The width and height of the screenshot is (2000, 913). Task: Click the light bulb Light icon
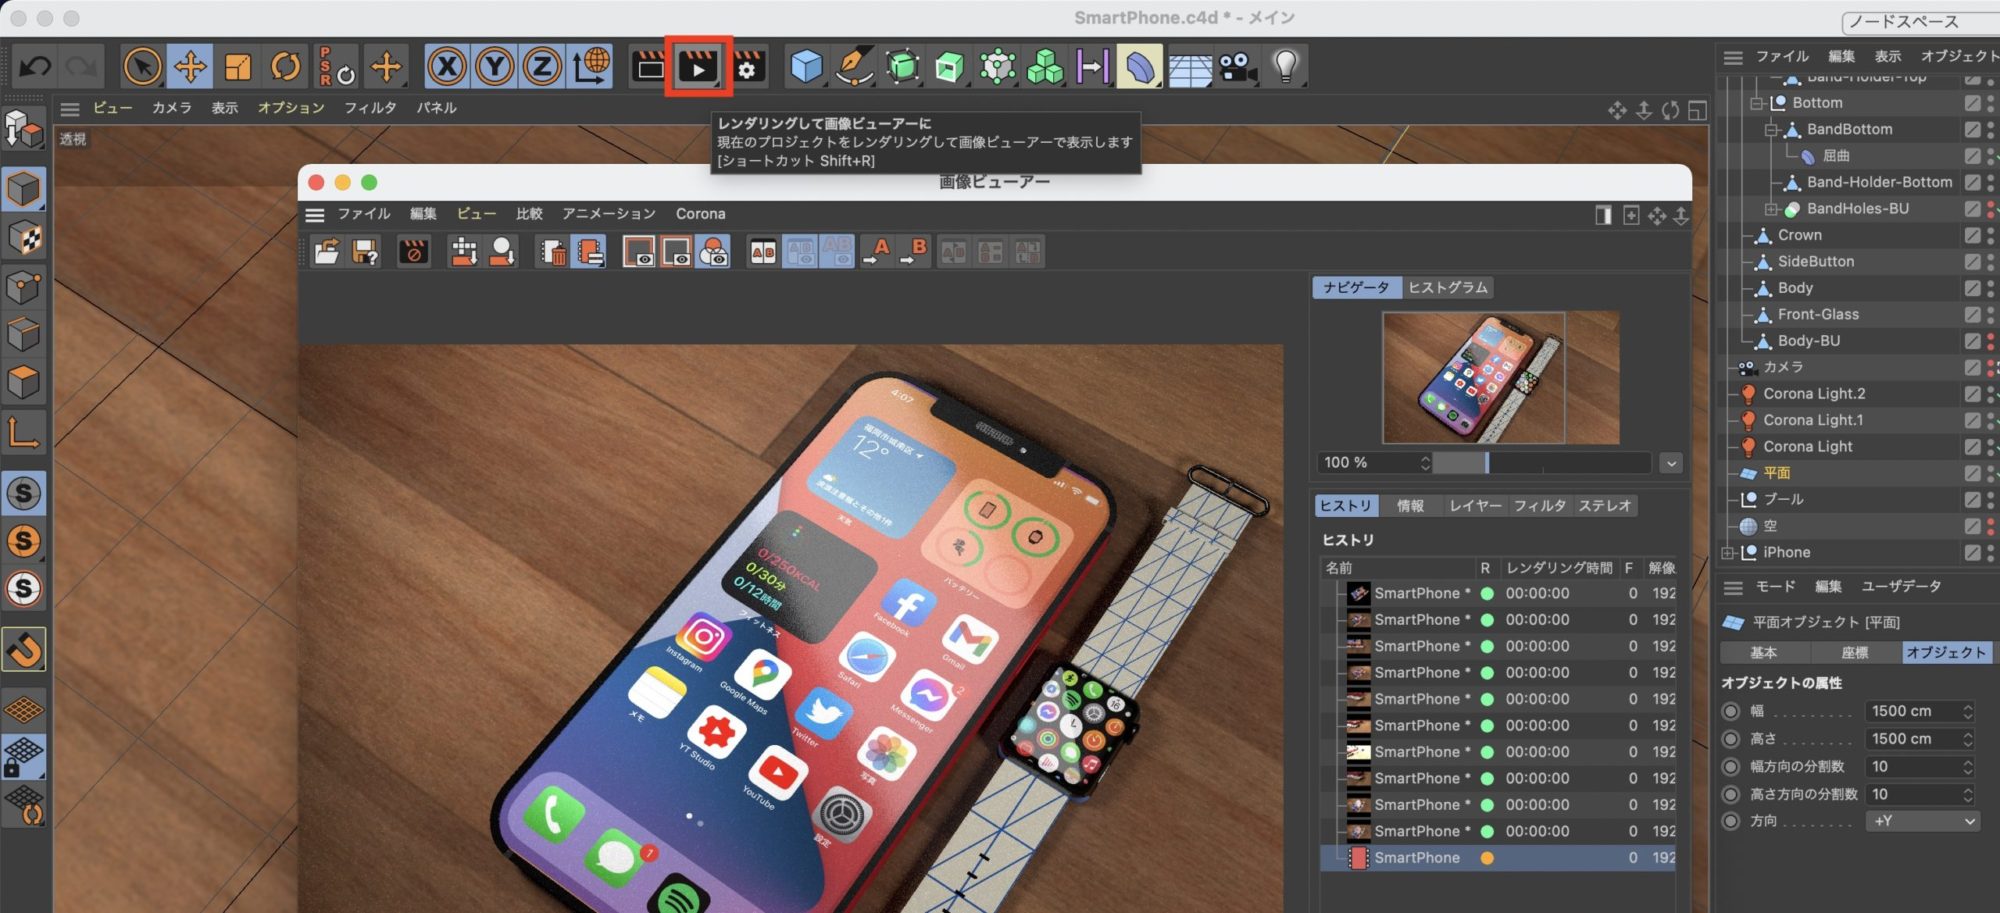1286,67
